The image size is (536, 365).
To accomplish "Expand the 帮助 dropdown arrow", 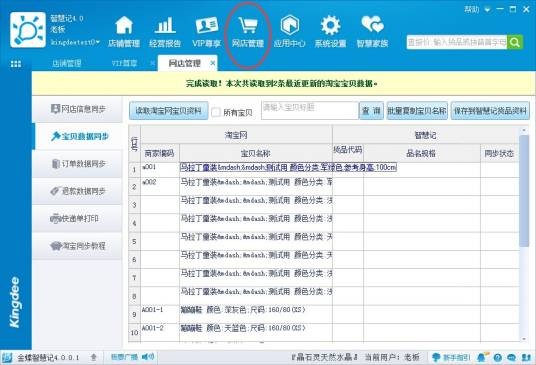I will click(488, 10).
